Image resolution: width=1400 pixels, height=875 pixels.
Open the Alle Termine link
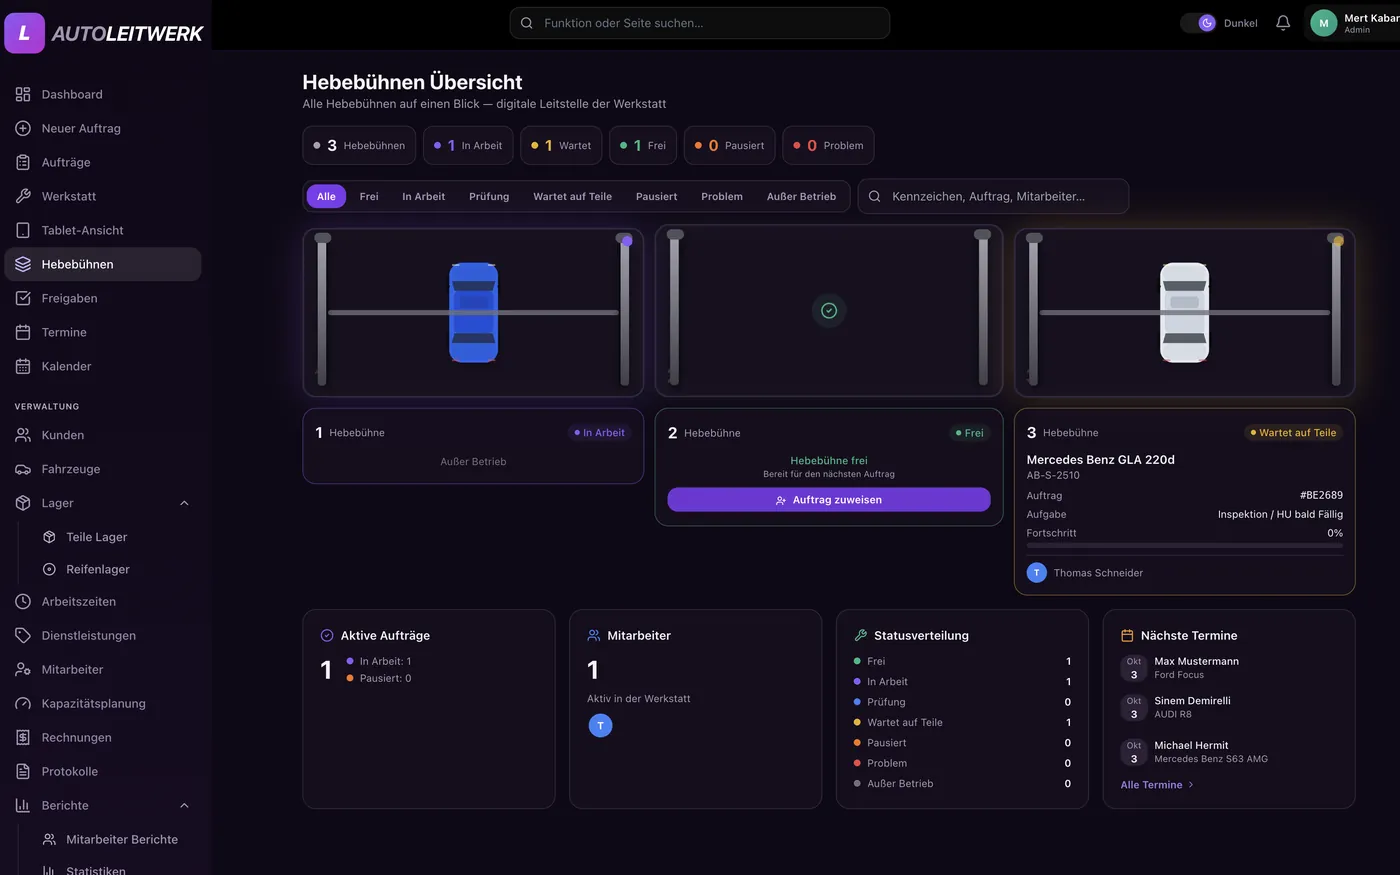coord(1157,785)
